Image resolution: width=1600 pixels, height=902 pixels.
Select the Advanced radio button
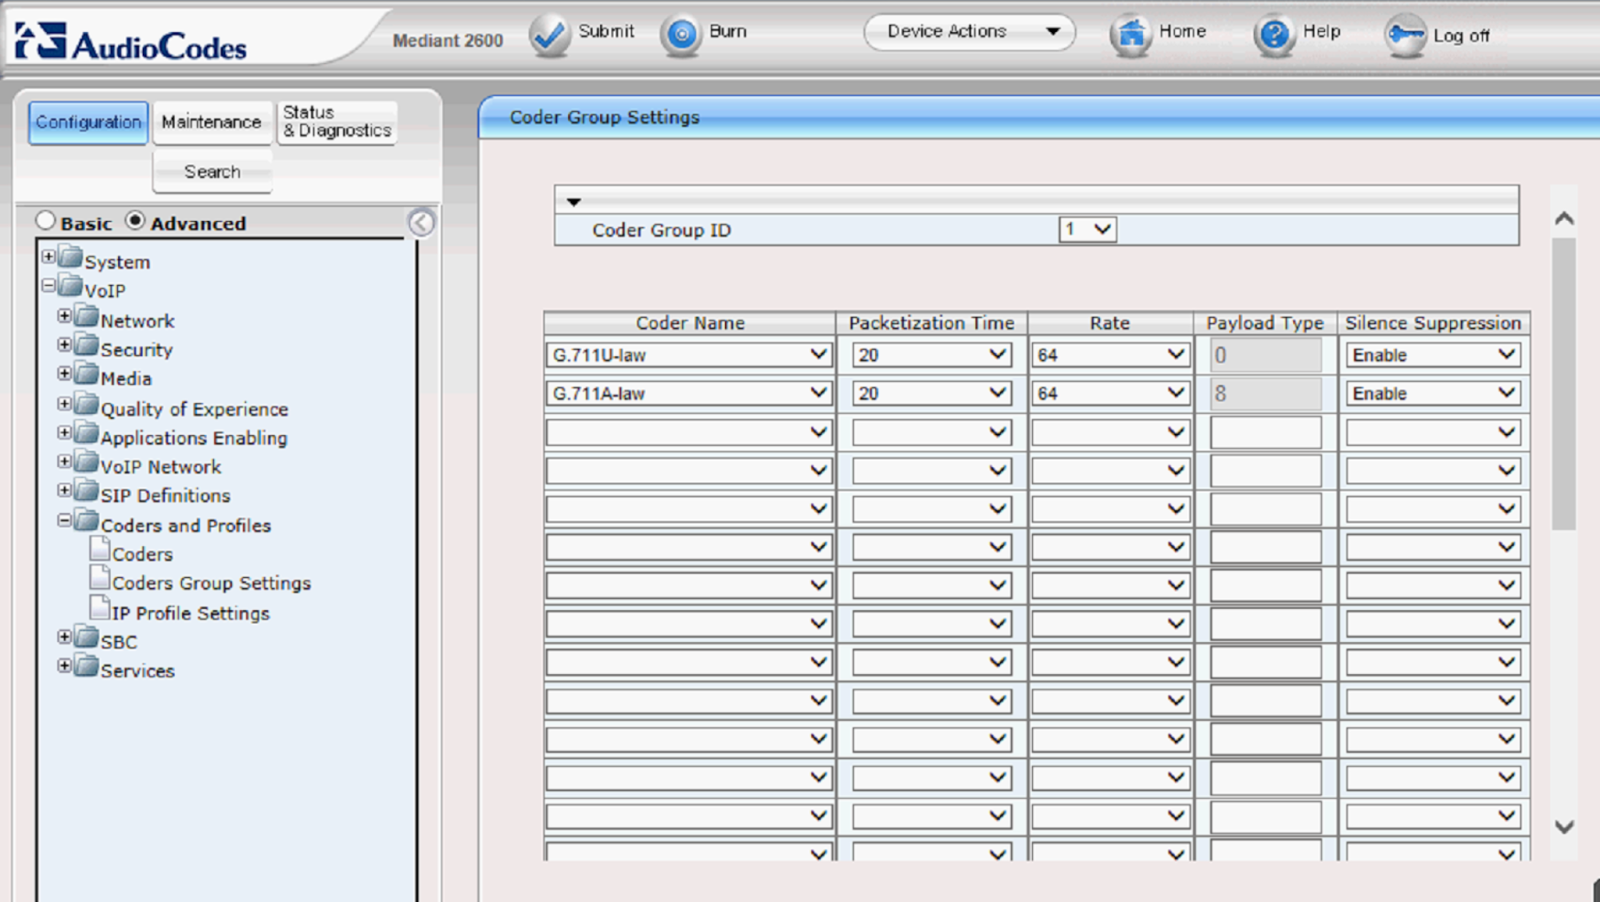click(135, 220)
